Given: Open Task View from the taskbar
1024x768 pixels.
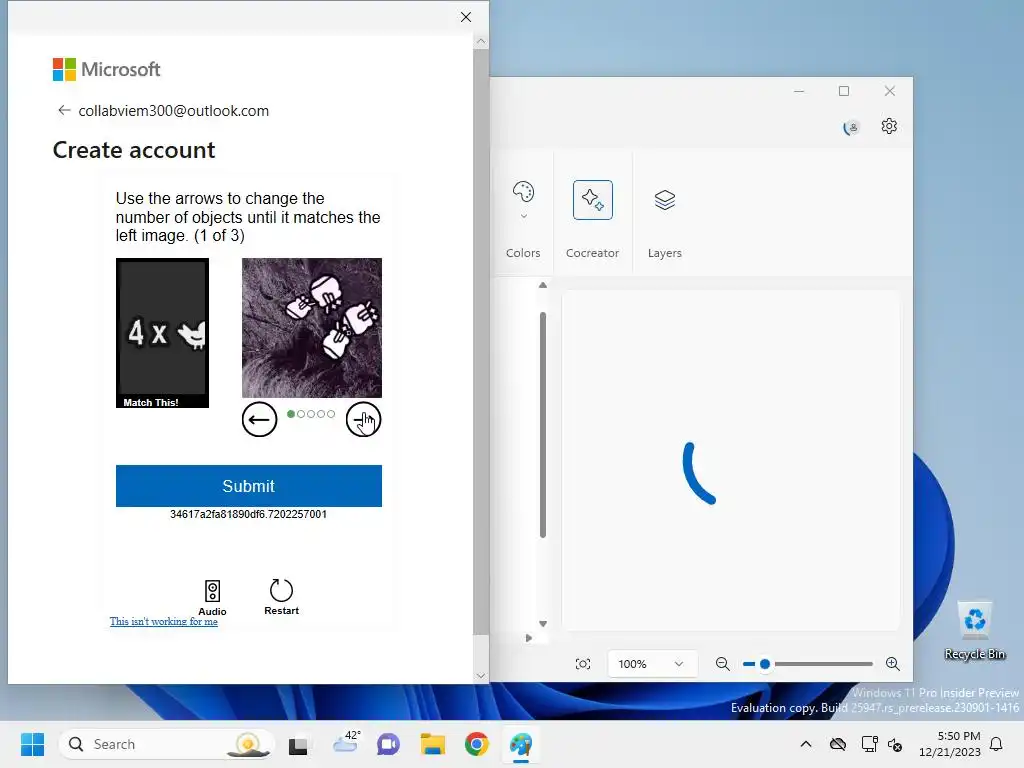Looking at the screenshot, I should click(x=298, y=744).
